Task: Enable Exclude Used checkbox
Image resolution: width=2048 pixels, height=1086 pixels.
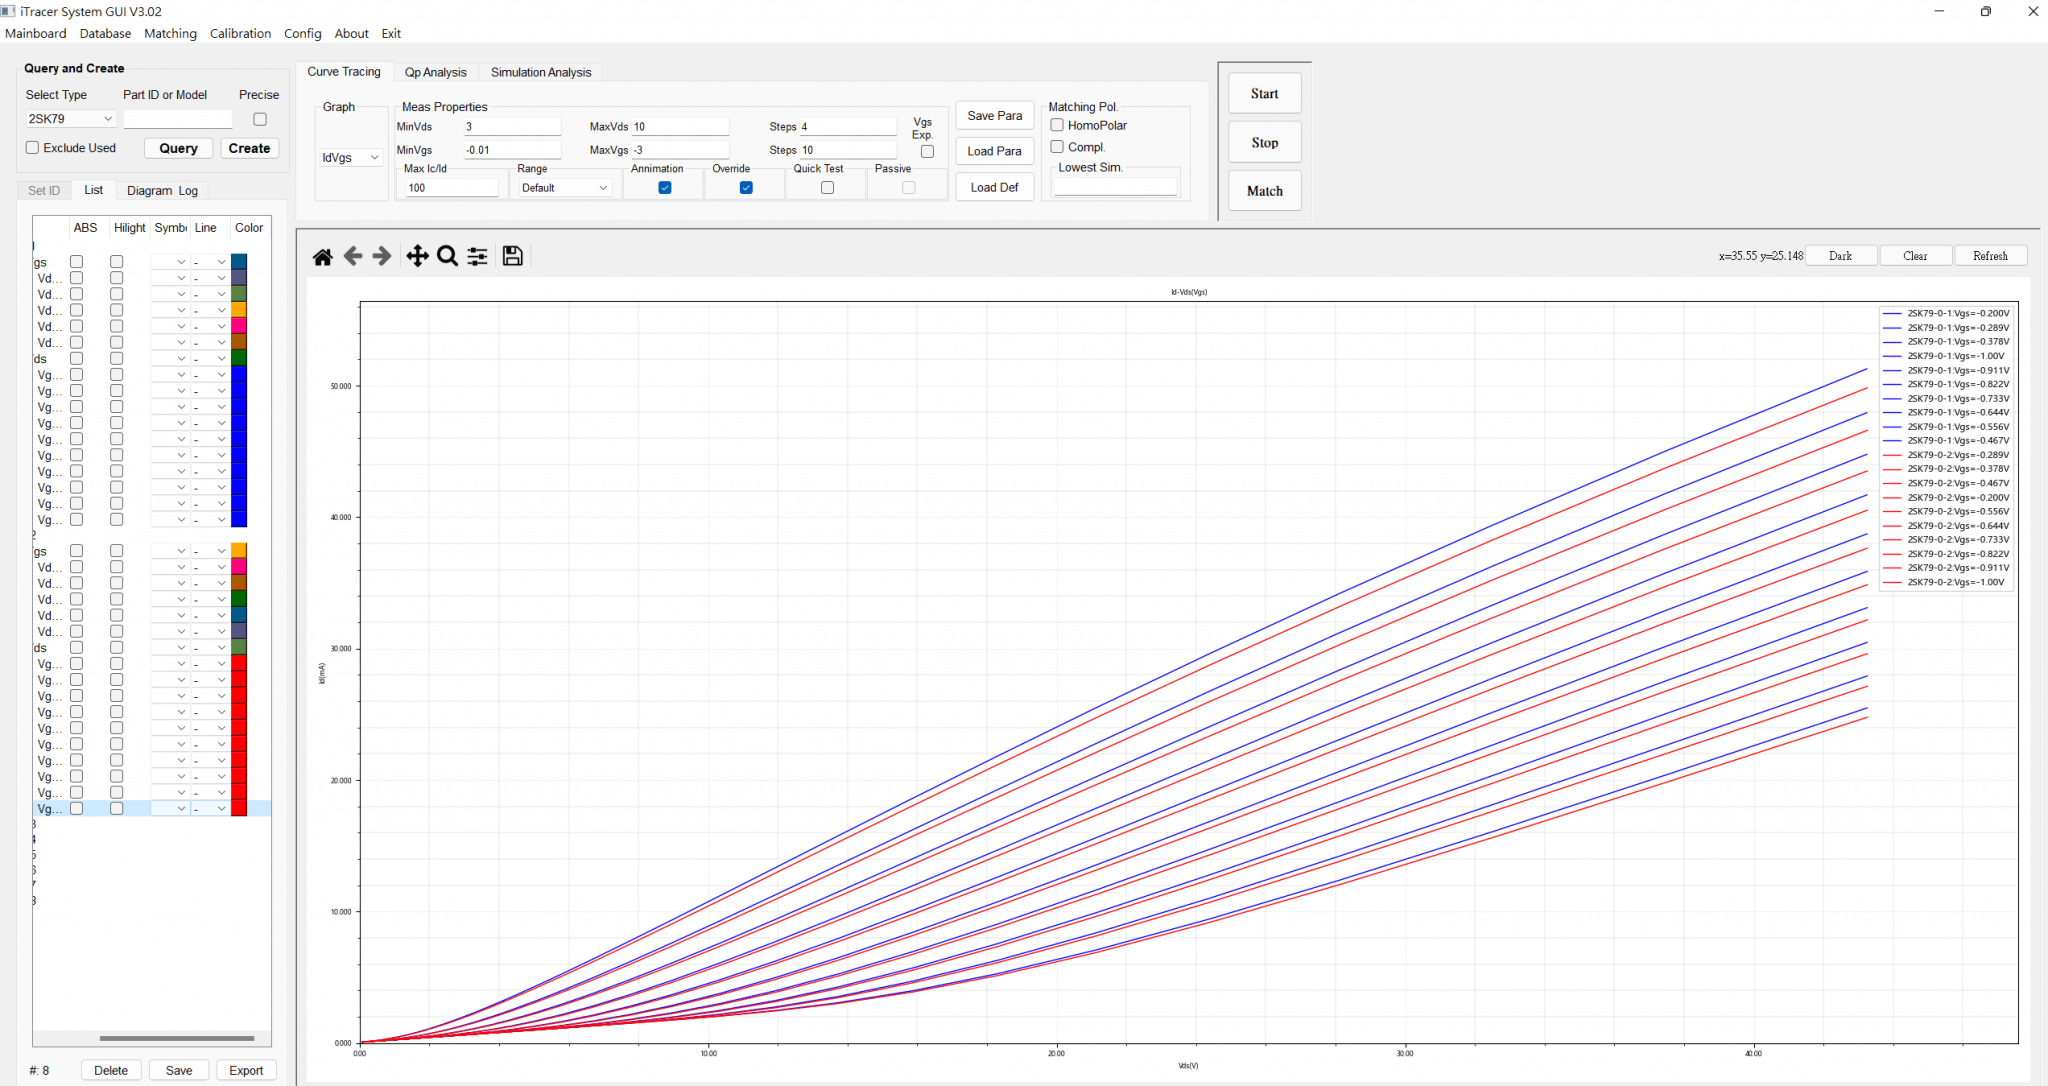Action: point(32,147)
